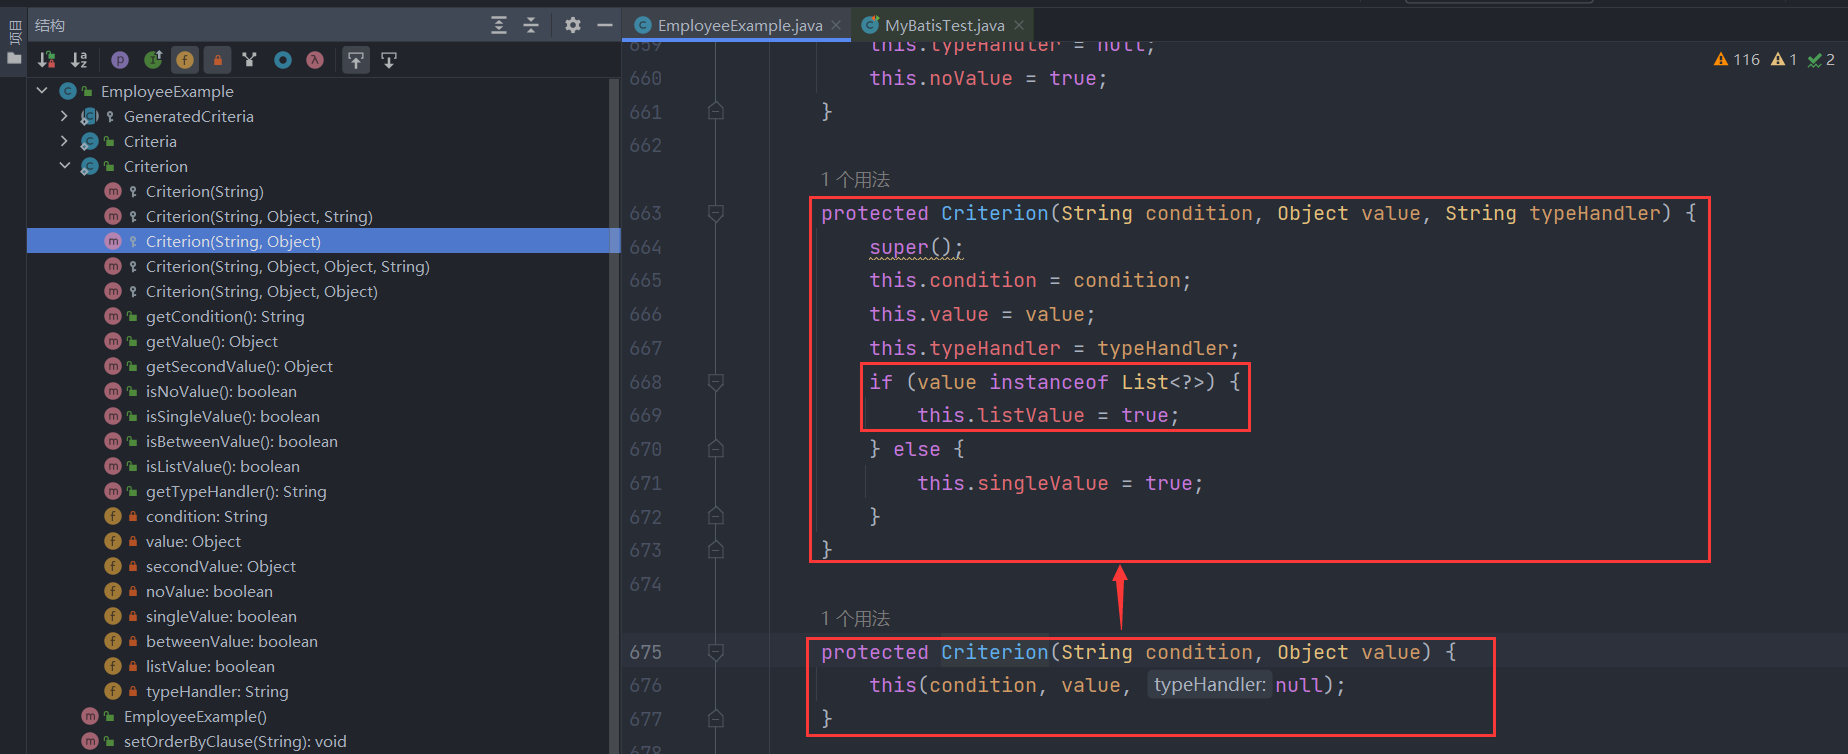
Task: Click fold end marker at line 661
Action: (716, 111)
